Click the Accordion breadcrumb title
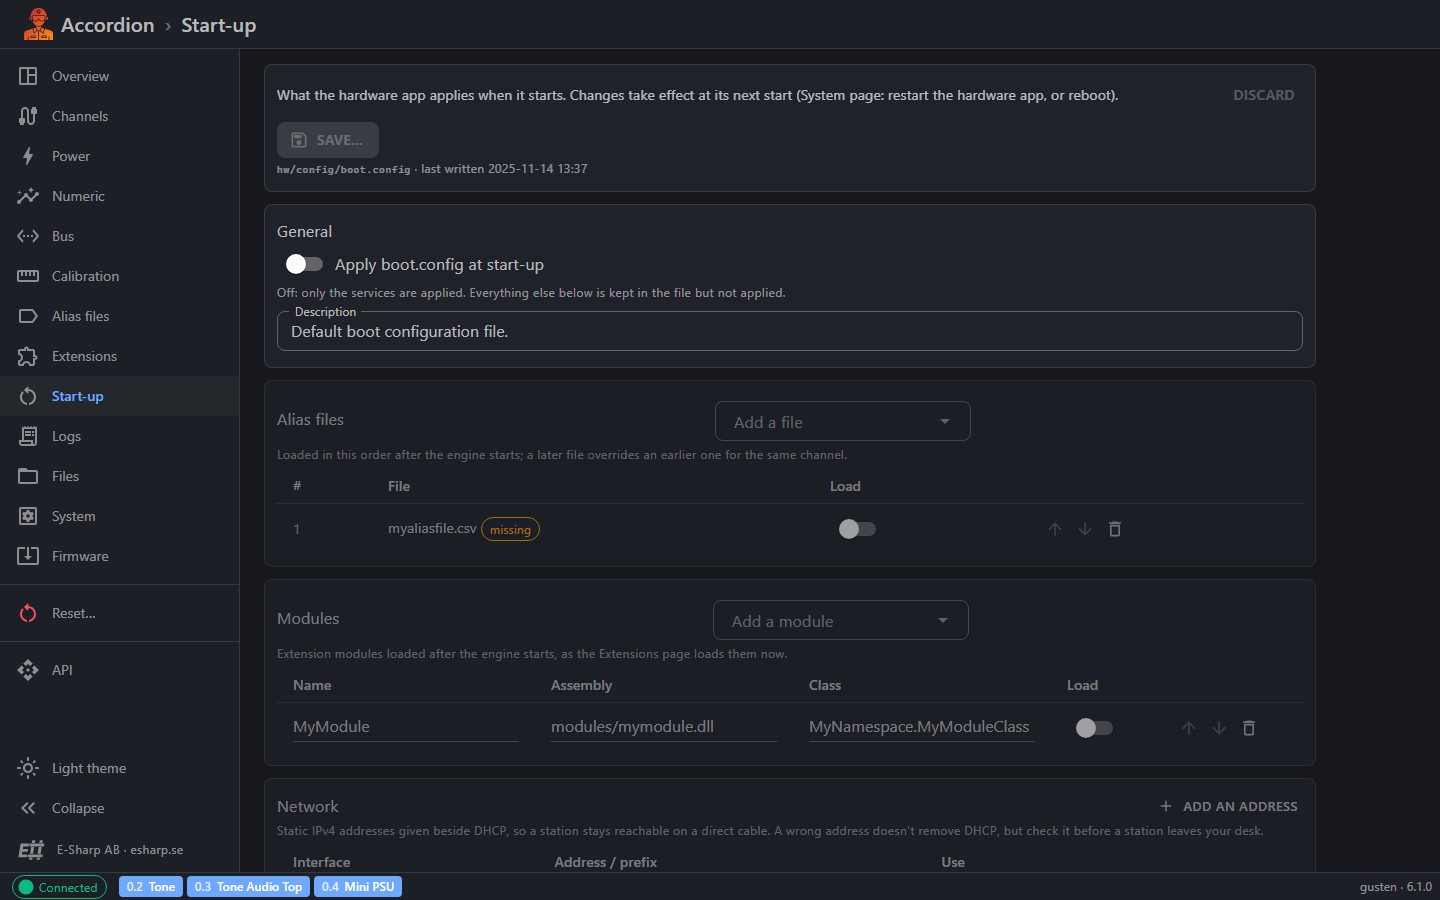1440x900 pixels. coord(108,25)
